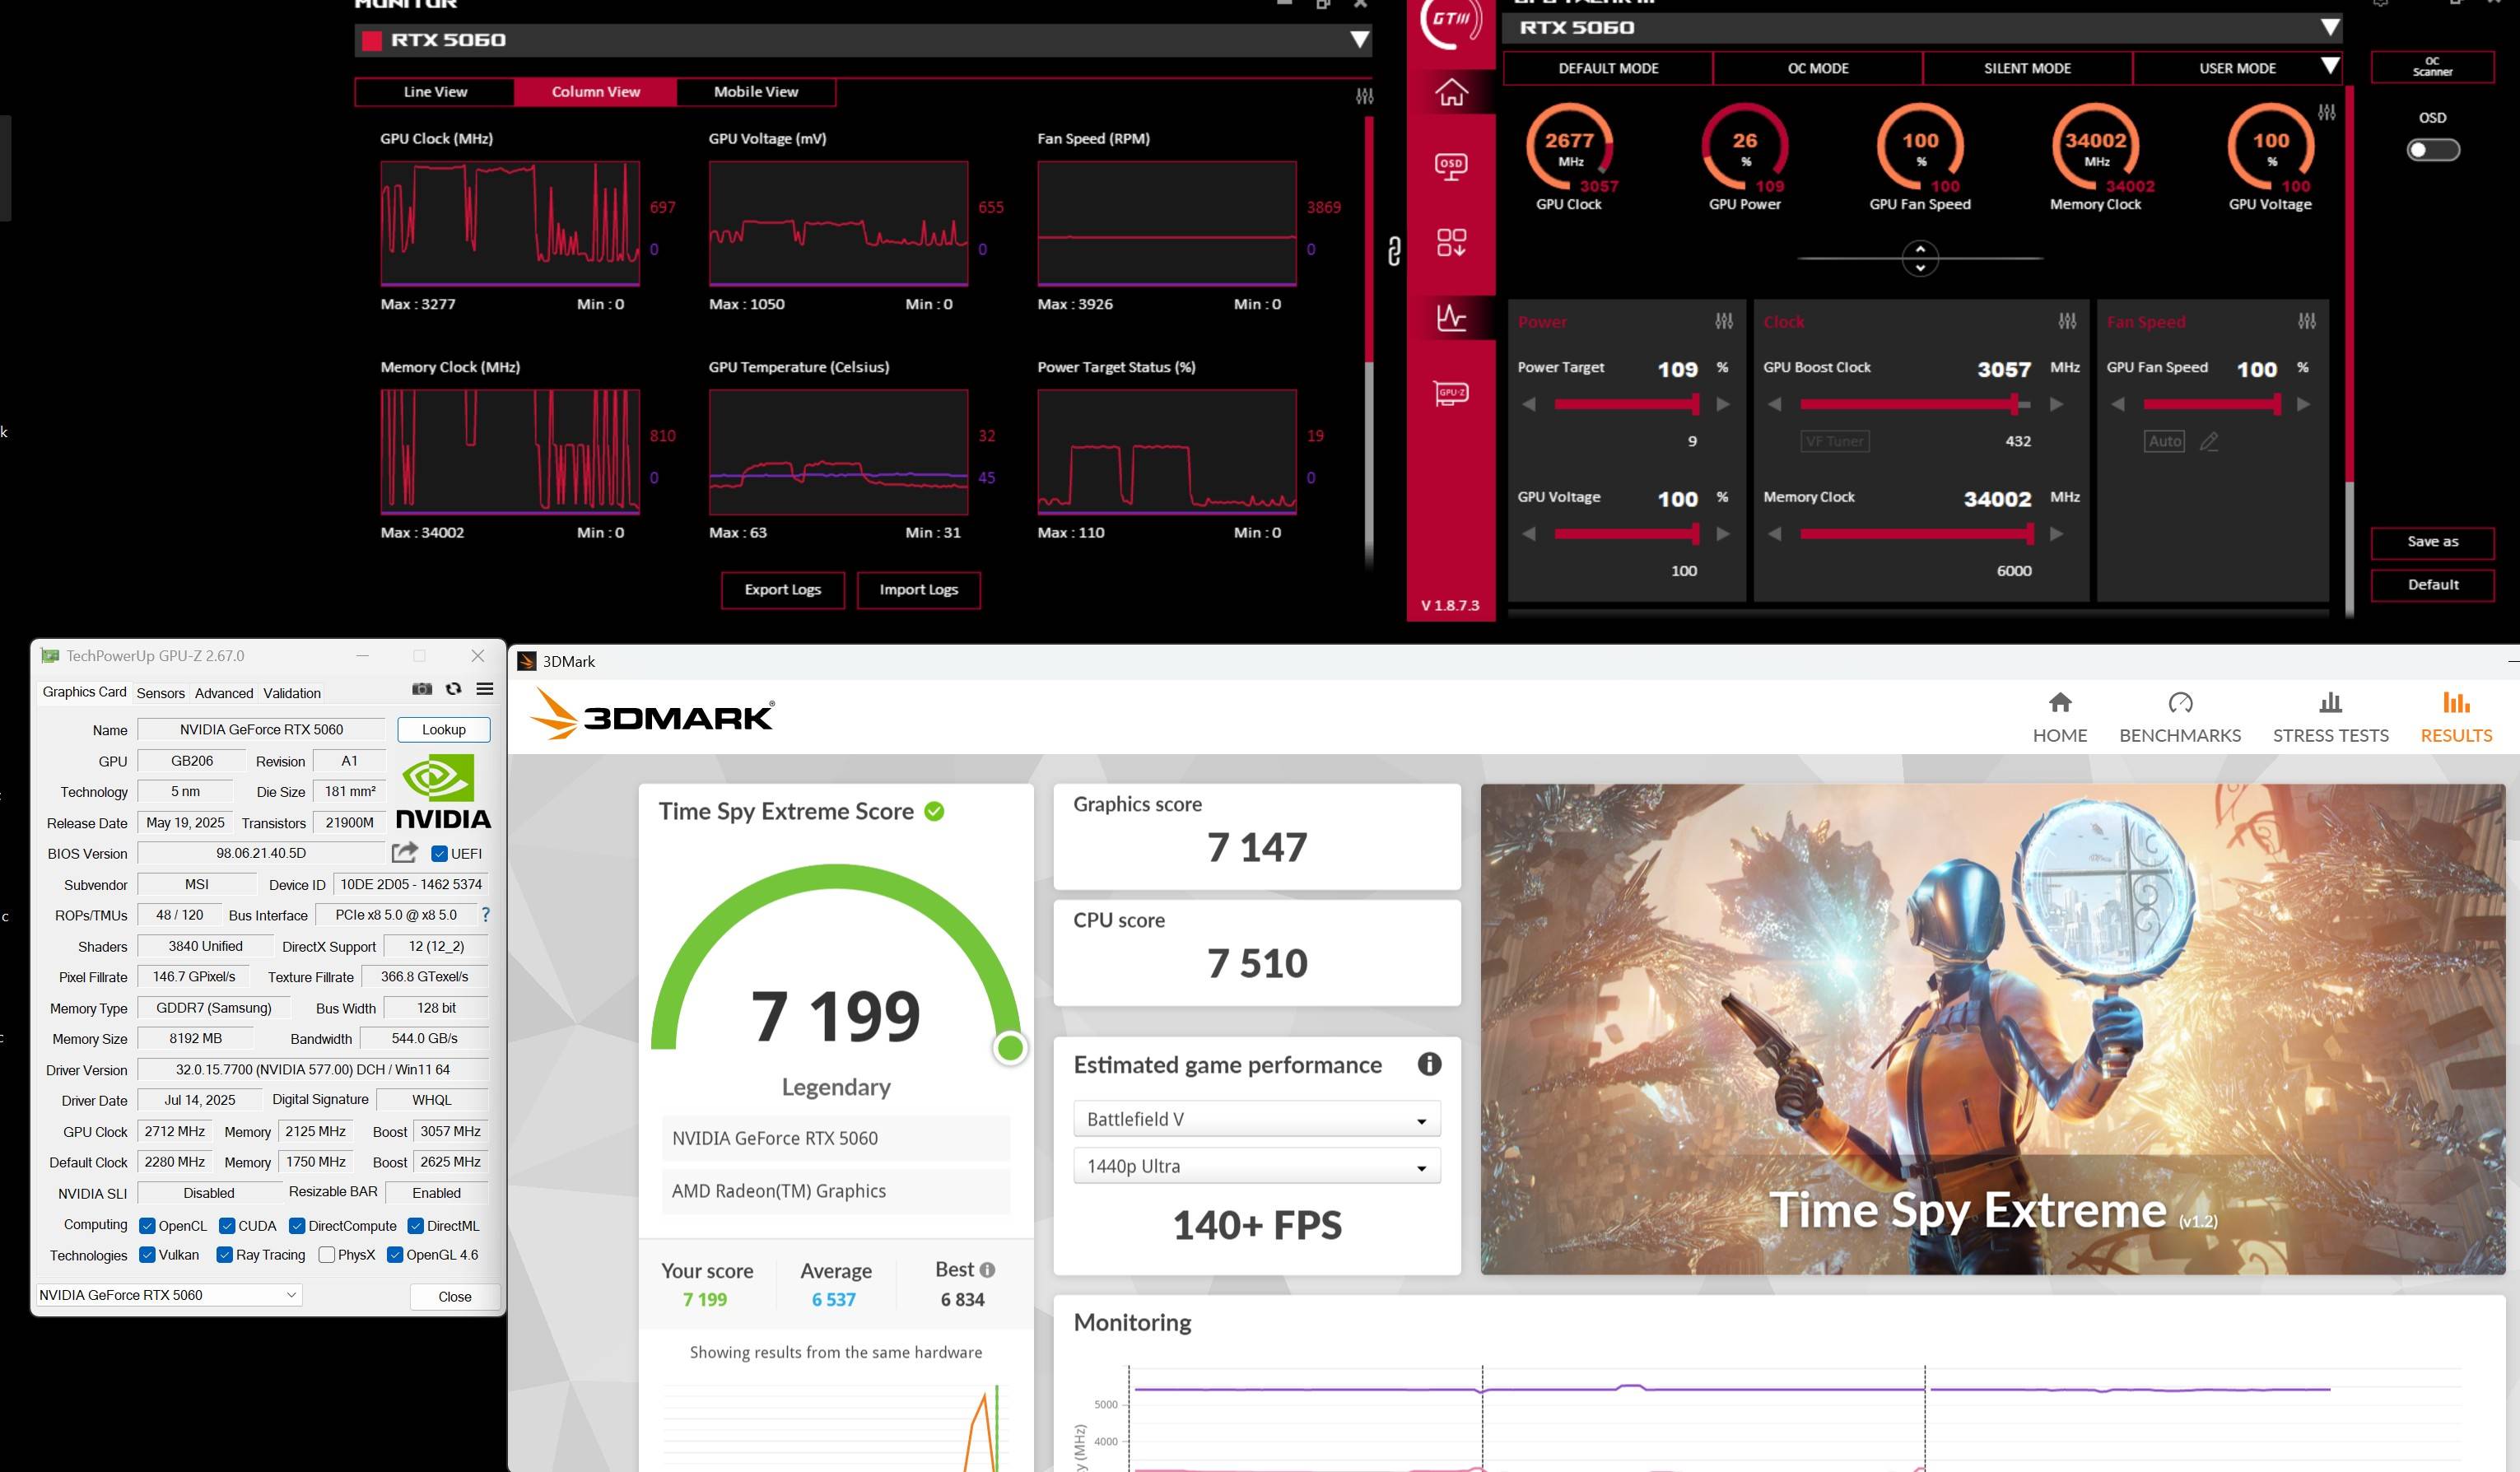2520x1472 pixels.
Task: Open 3DMark BENCHMARKS section
Action: coord(2180,717)
